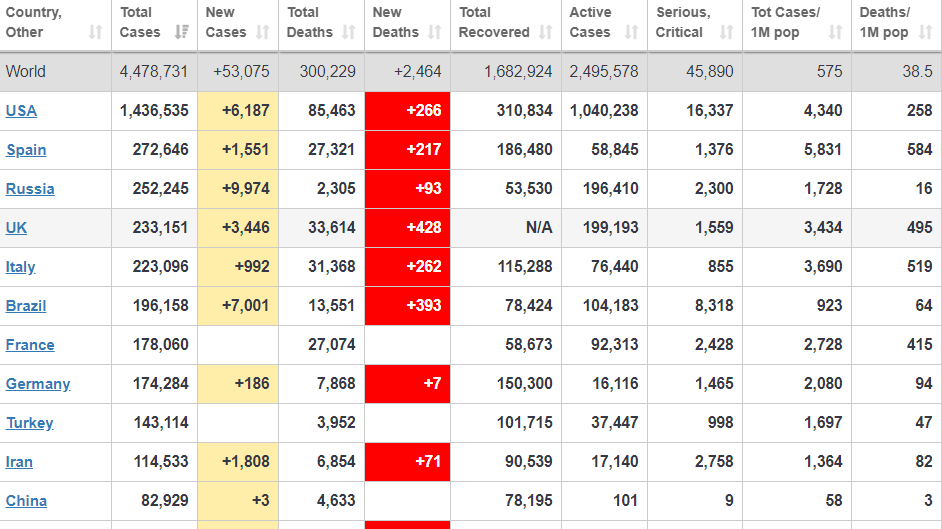The height and width of the screenshot is (529, 942).
Task: Select USA total cases 1,436,535
Action: 154,110
